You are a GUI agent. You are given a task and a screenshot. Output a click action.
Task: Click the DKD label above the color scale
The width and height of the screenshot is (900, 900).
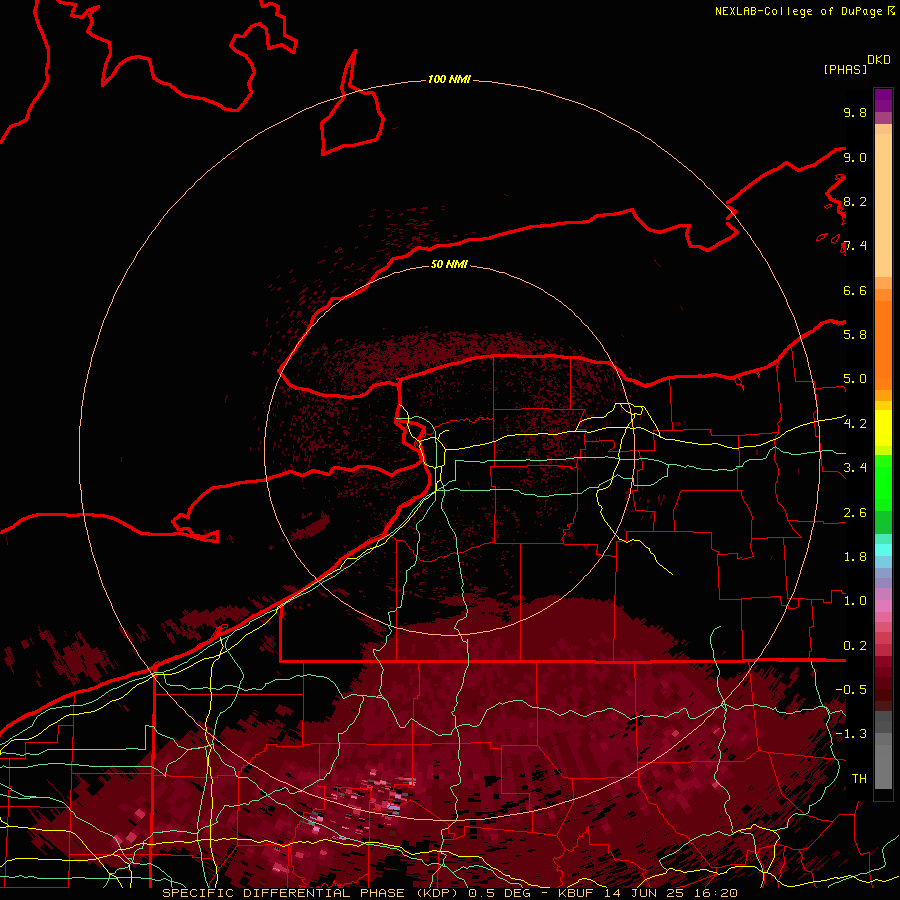click(x=879, y=60)
